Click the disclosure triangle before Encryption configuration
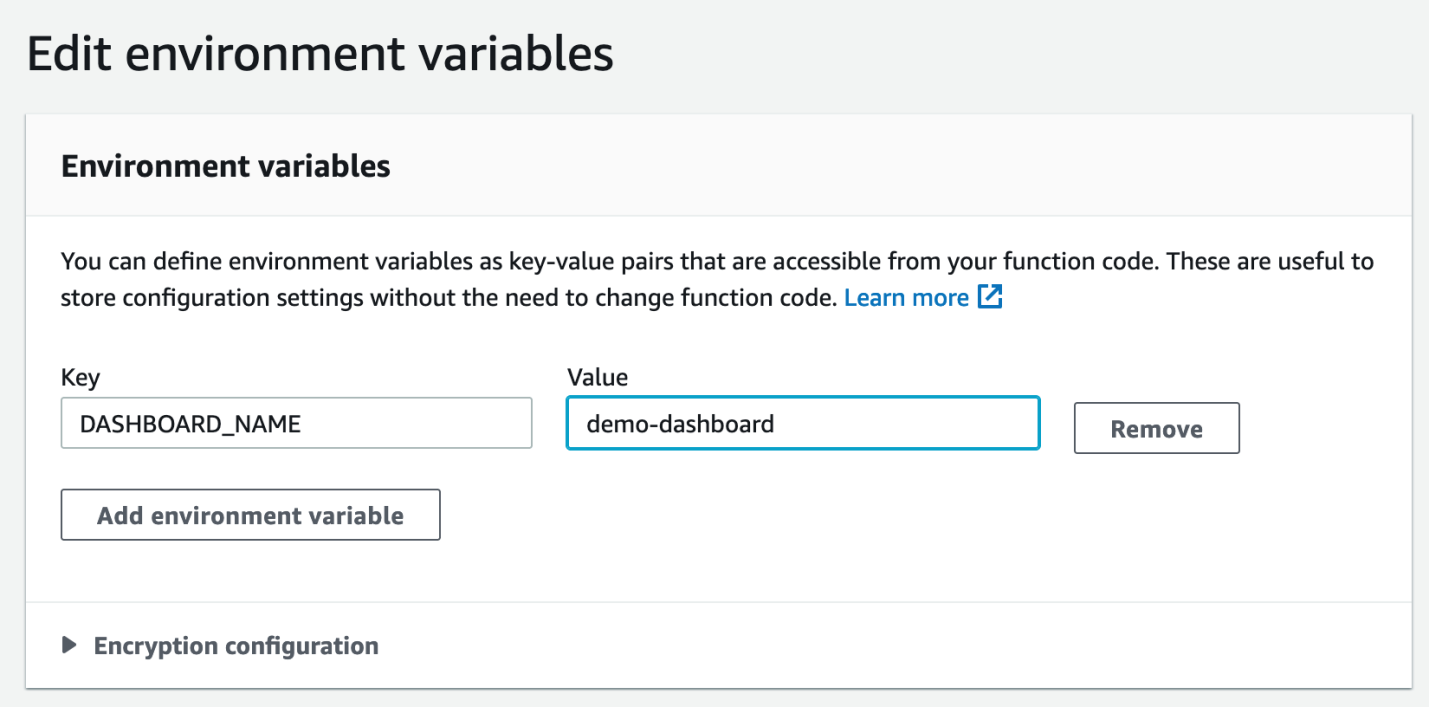 (x=69, y=645)
